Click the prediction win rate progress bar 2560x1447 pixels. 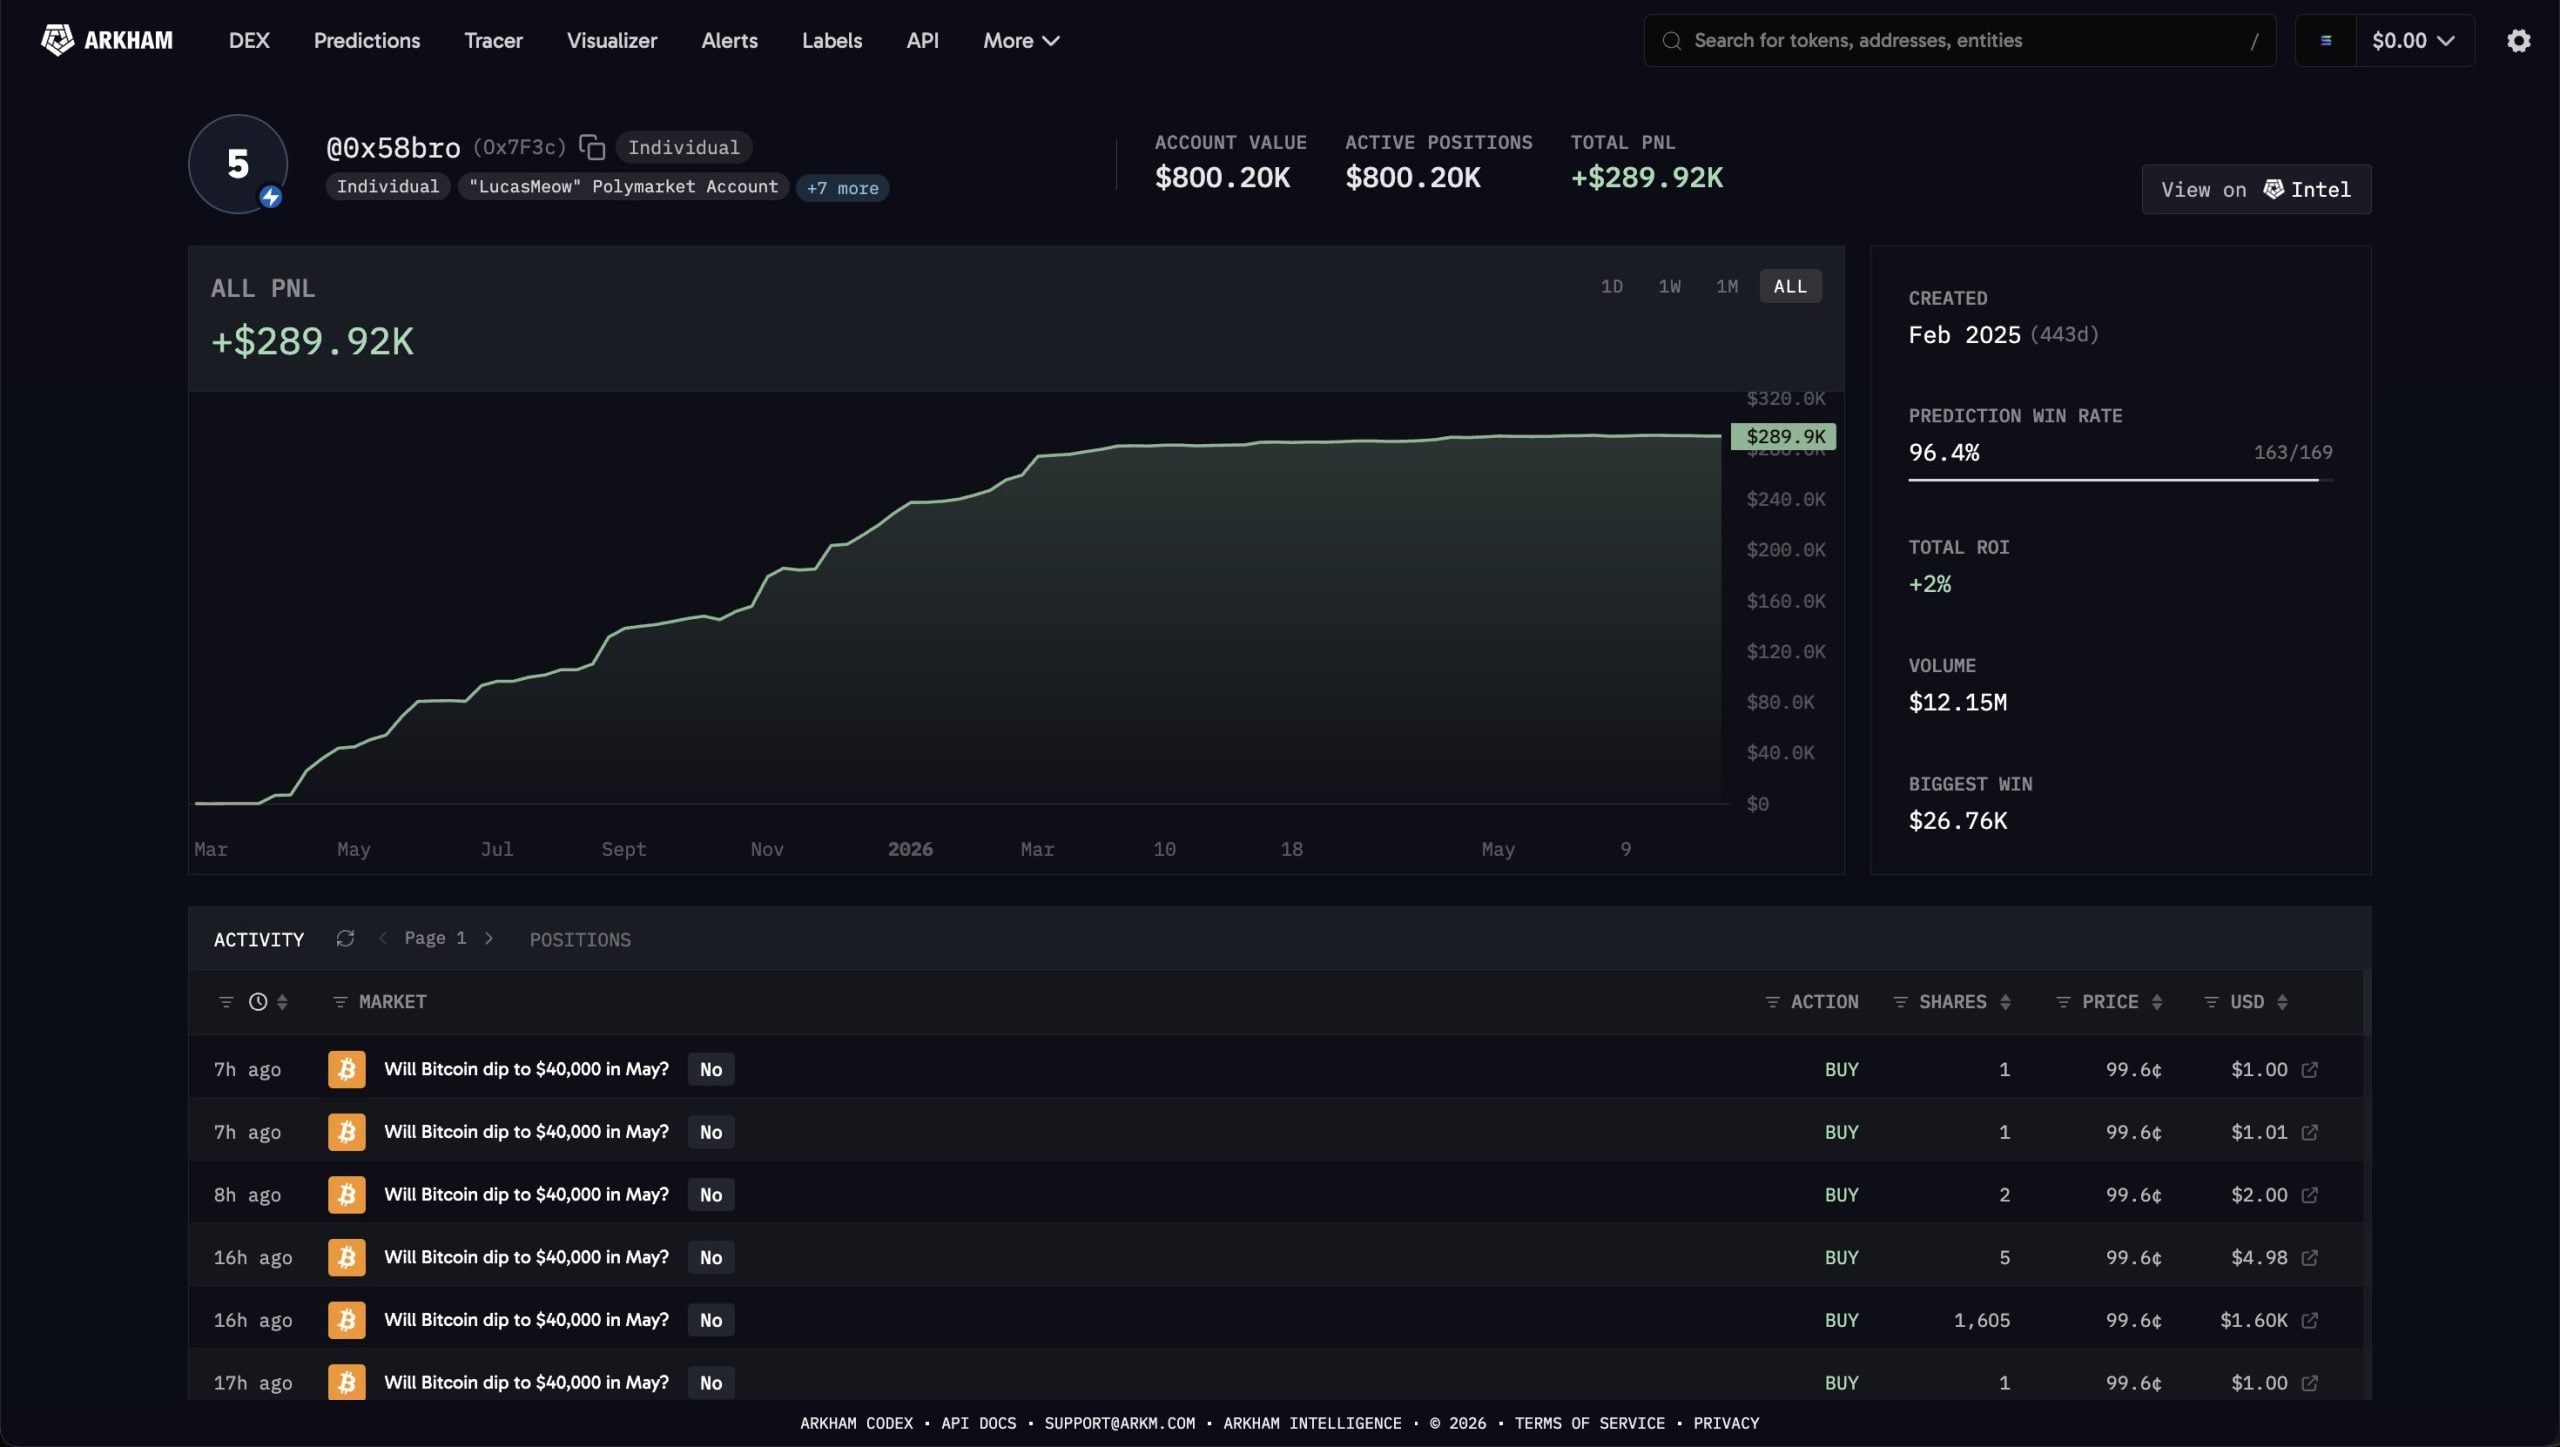(2120, 480)
